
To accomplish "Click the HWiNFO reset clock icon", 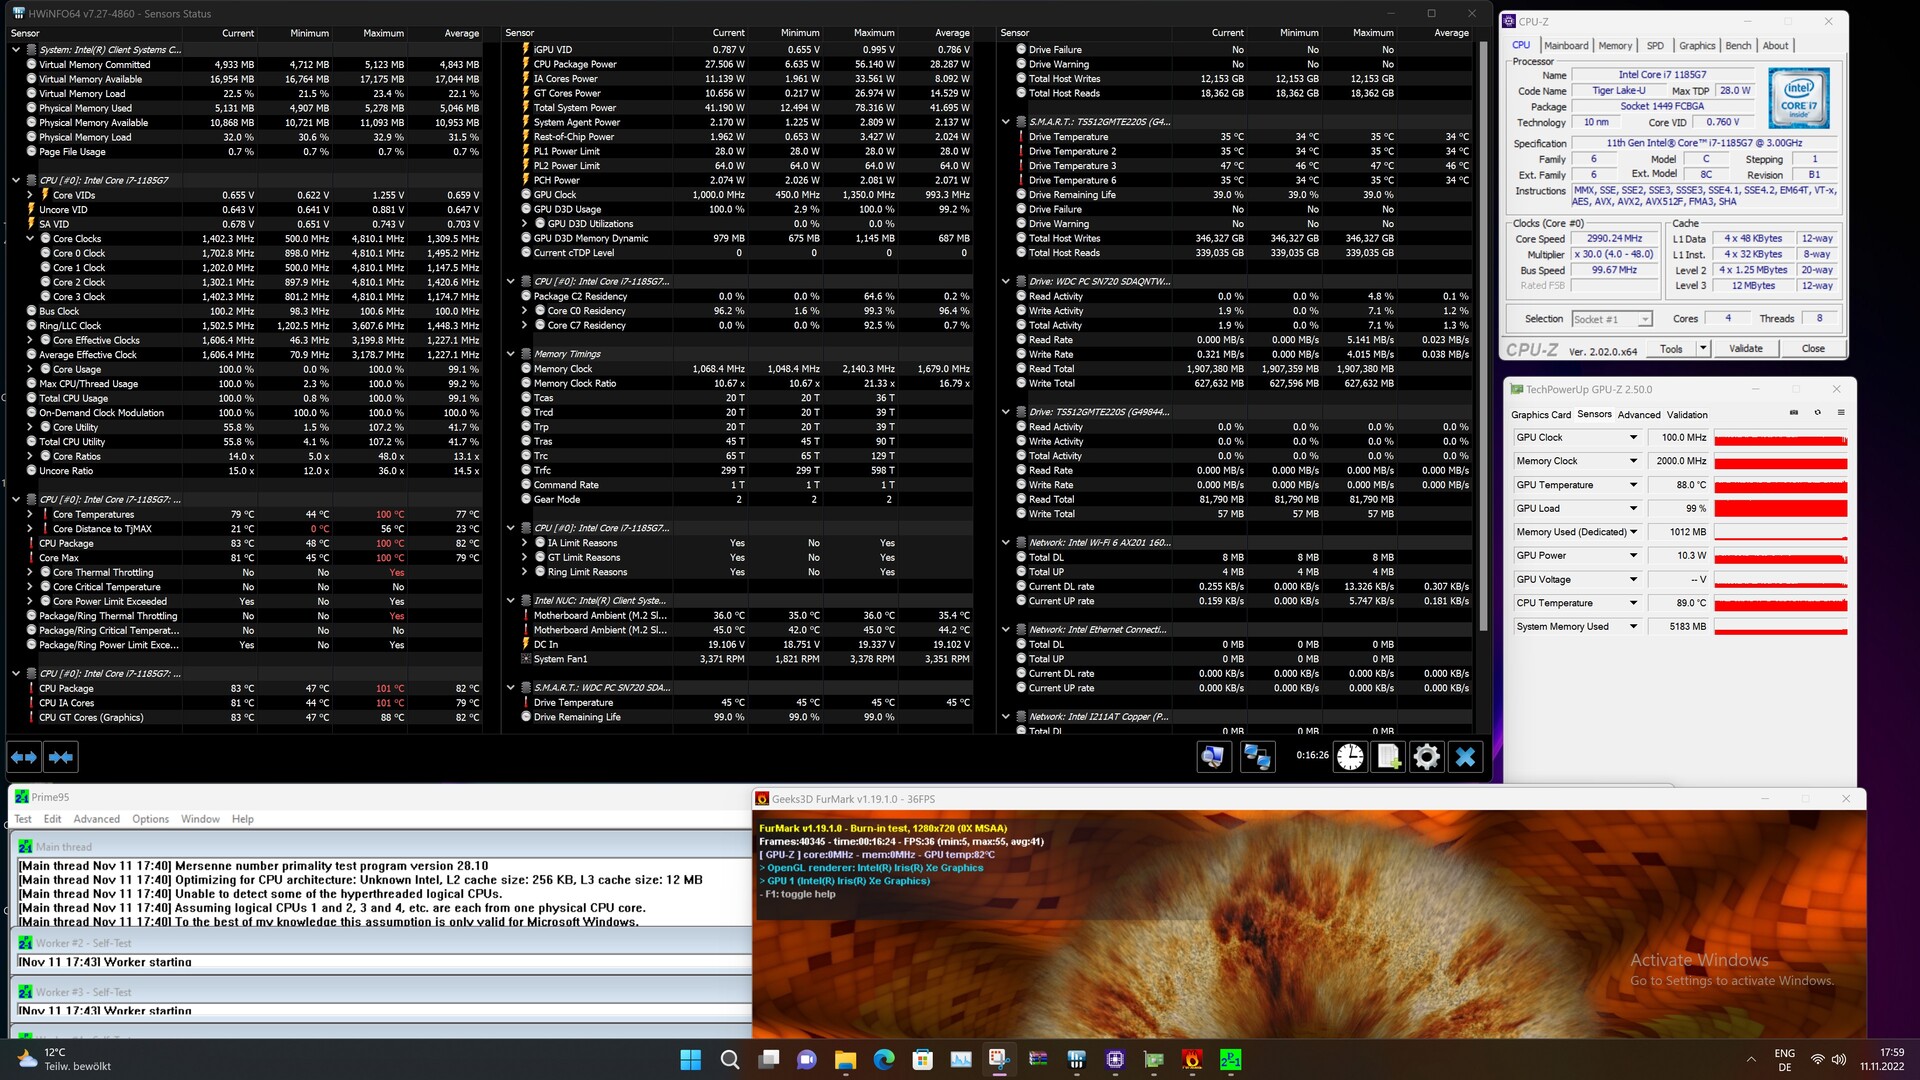I will click(x=1350, y=757).
